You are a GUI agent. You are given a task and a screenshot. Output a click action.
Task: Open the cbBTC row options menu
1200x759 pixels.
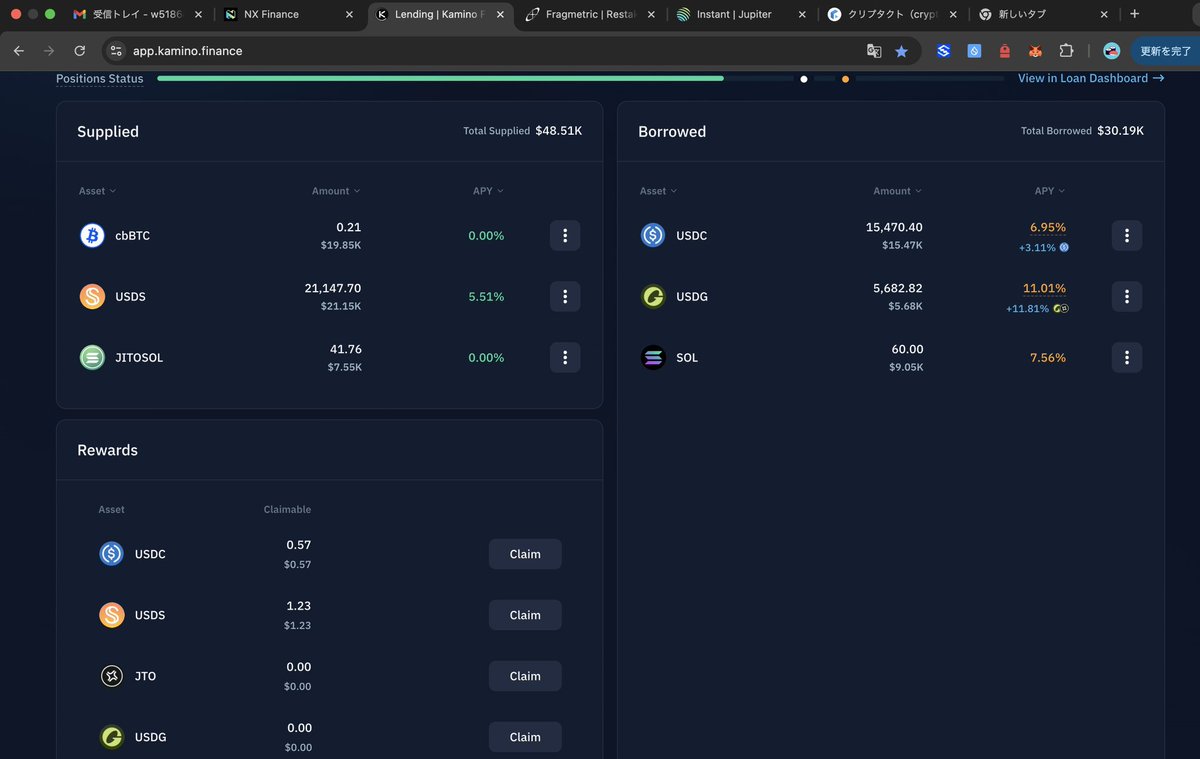(x=565, y=235)
